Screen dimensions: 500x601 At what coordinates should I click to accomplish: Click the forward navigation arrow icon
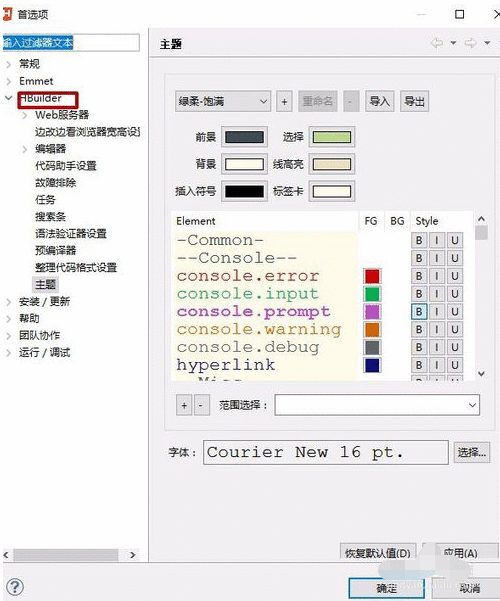pyautogui.click(x=470, y=43)
